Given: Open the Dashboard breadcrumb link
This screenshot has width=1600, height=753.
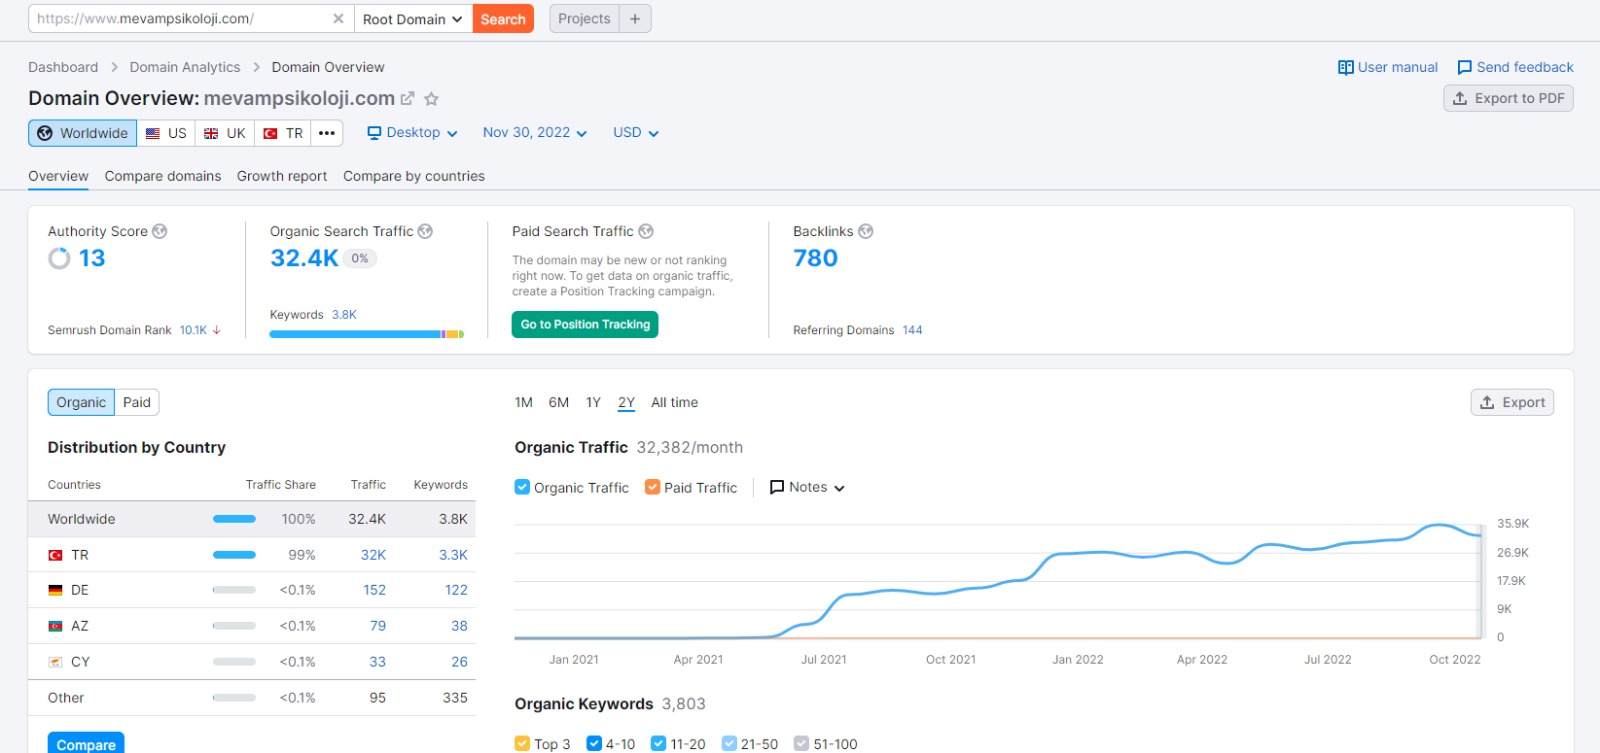Looking at the screenshot, I should pyautogui.click(x=63, y=67).
